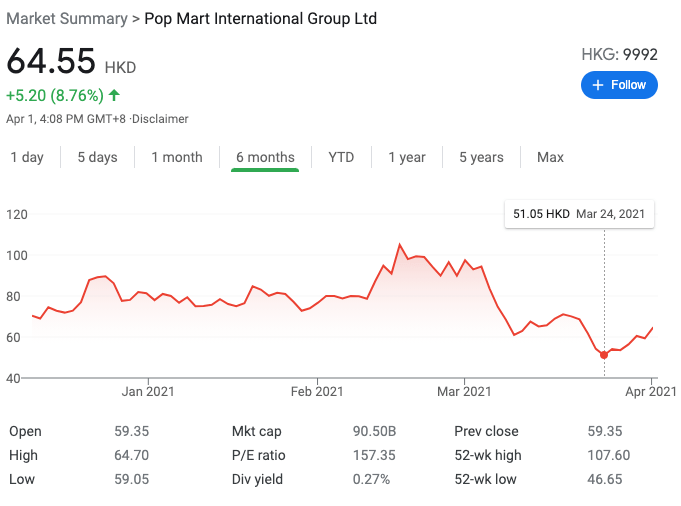The height and width of the screenshot is (506, 681).
Task: Open the 1 month chart tab
Action: coord(177,157)
